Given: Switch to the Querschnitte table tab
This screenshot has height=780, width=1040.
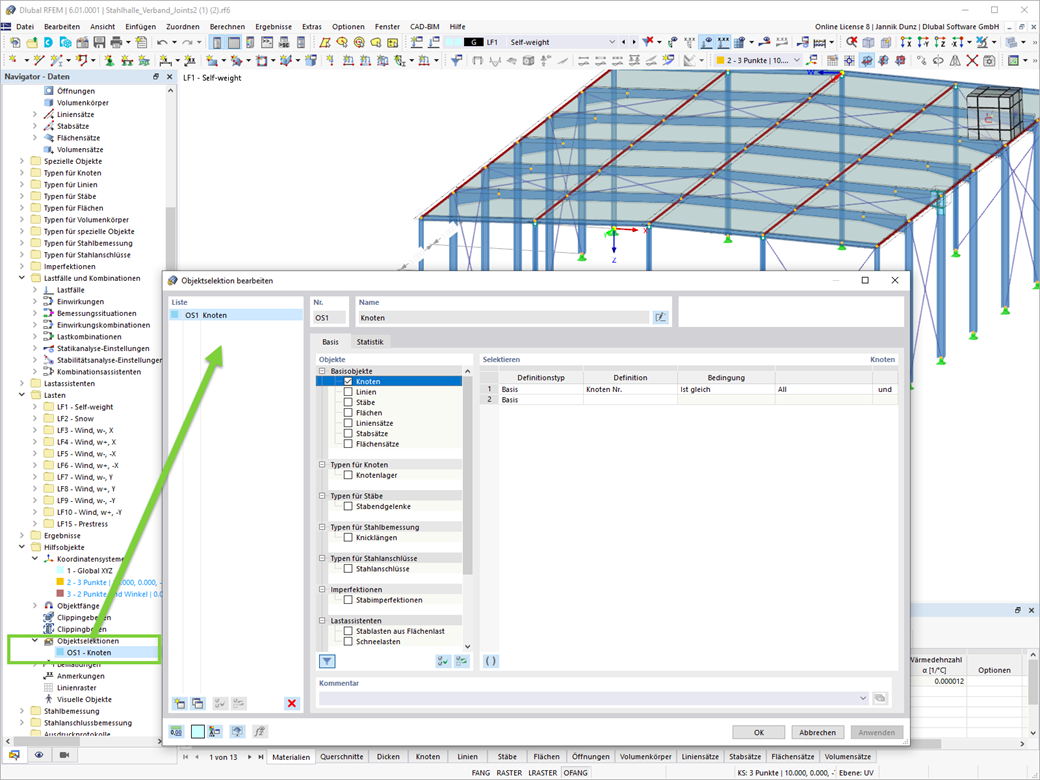Looking at the screenshot, I should point(342,756).
